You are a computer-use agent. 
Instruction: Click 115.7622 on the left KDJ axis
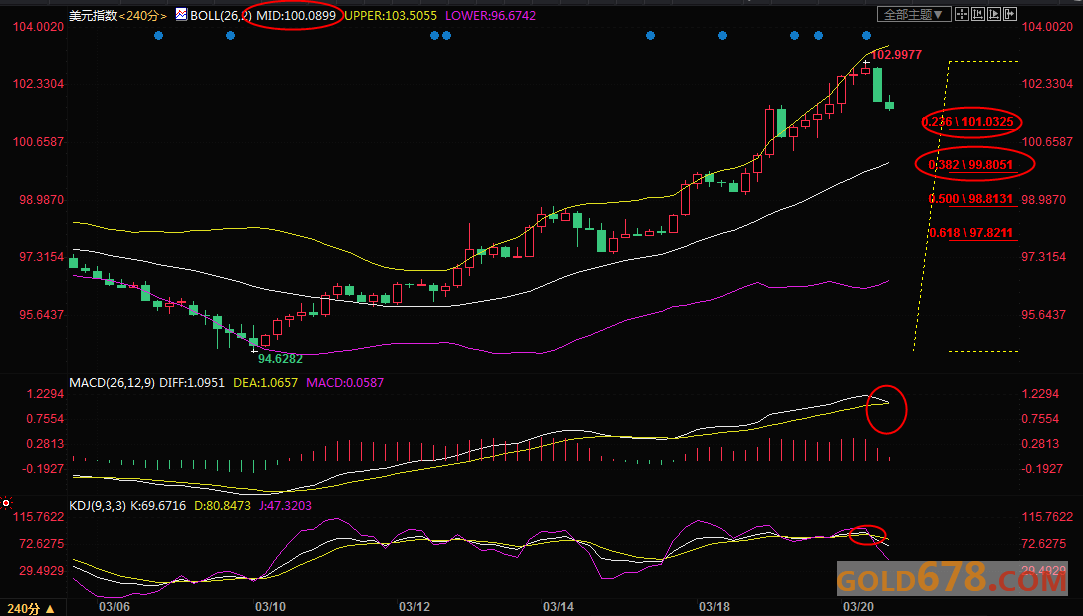coord(39,517)
